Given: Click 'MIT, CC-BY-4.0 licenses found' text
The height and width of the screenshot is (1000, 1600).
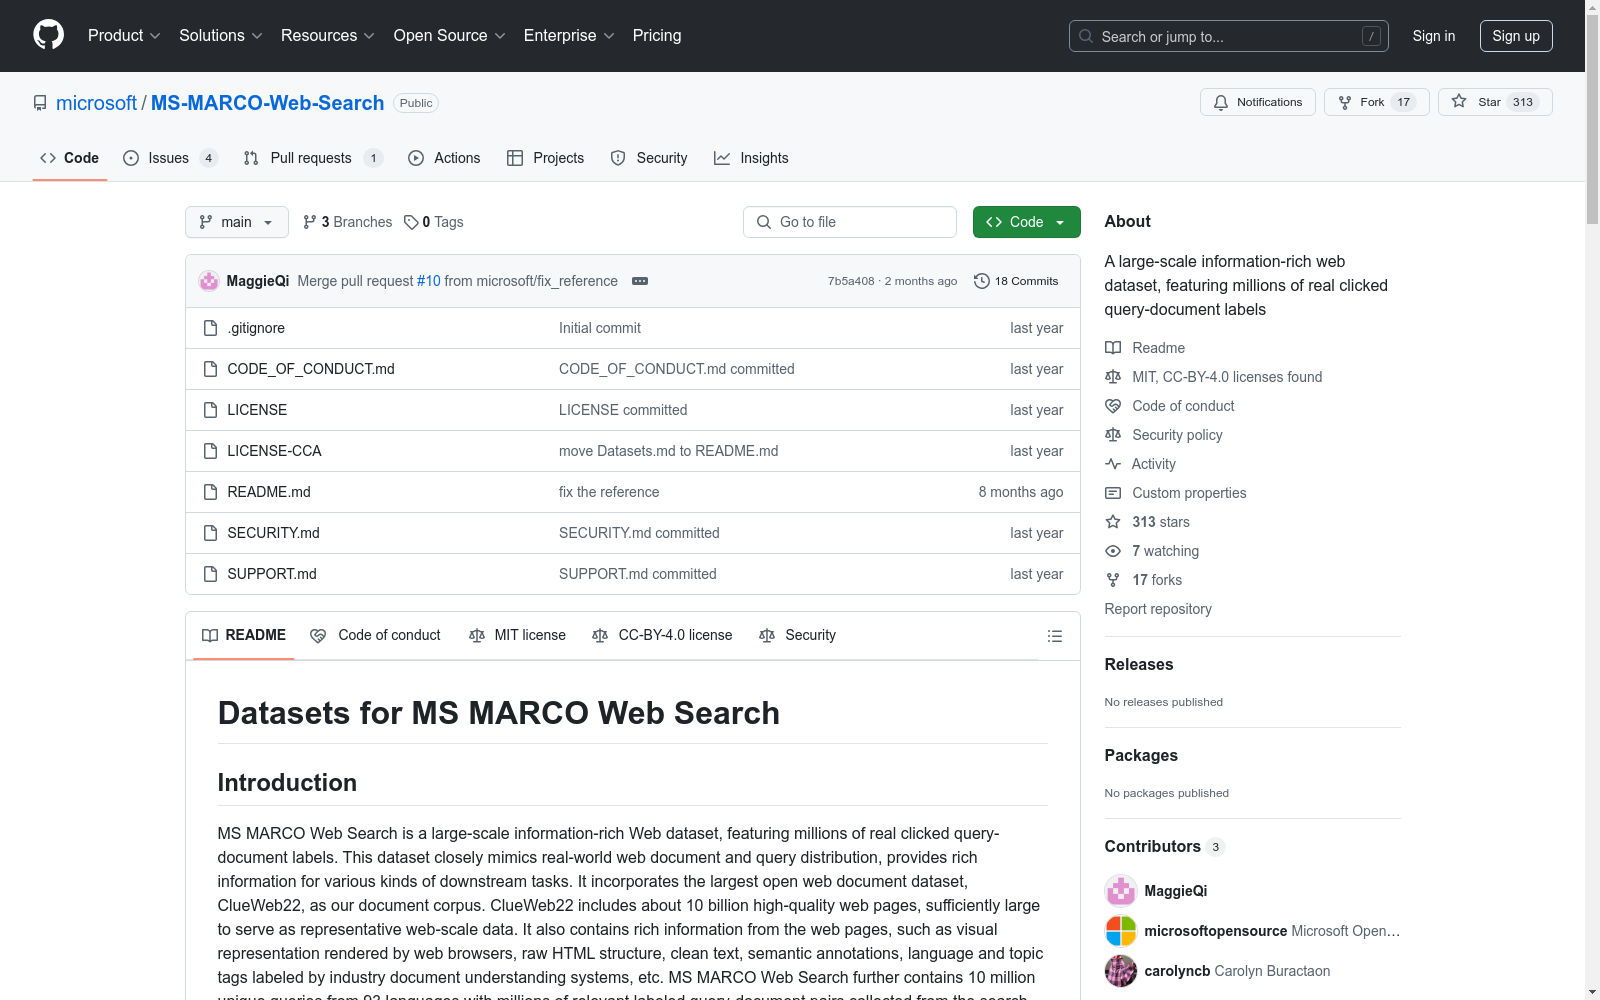Looking at the screenshot, I should tap(1227, 377).
